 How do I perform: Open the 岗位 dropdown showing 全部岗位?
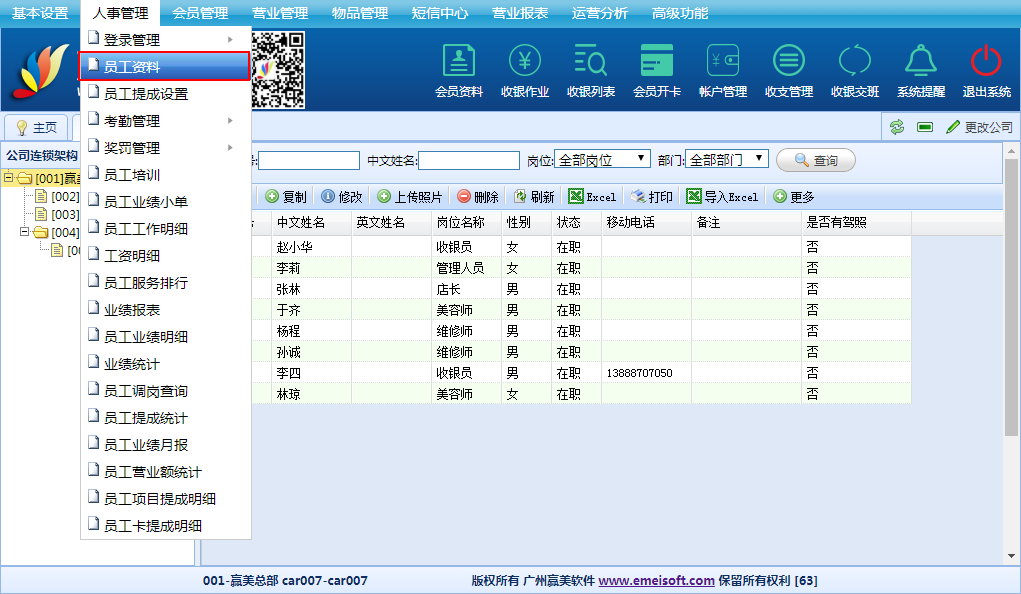coord(602,160)
